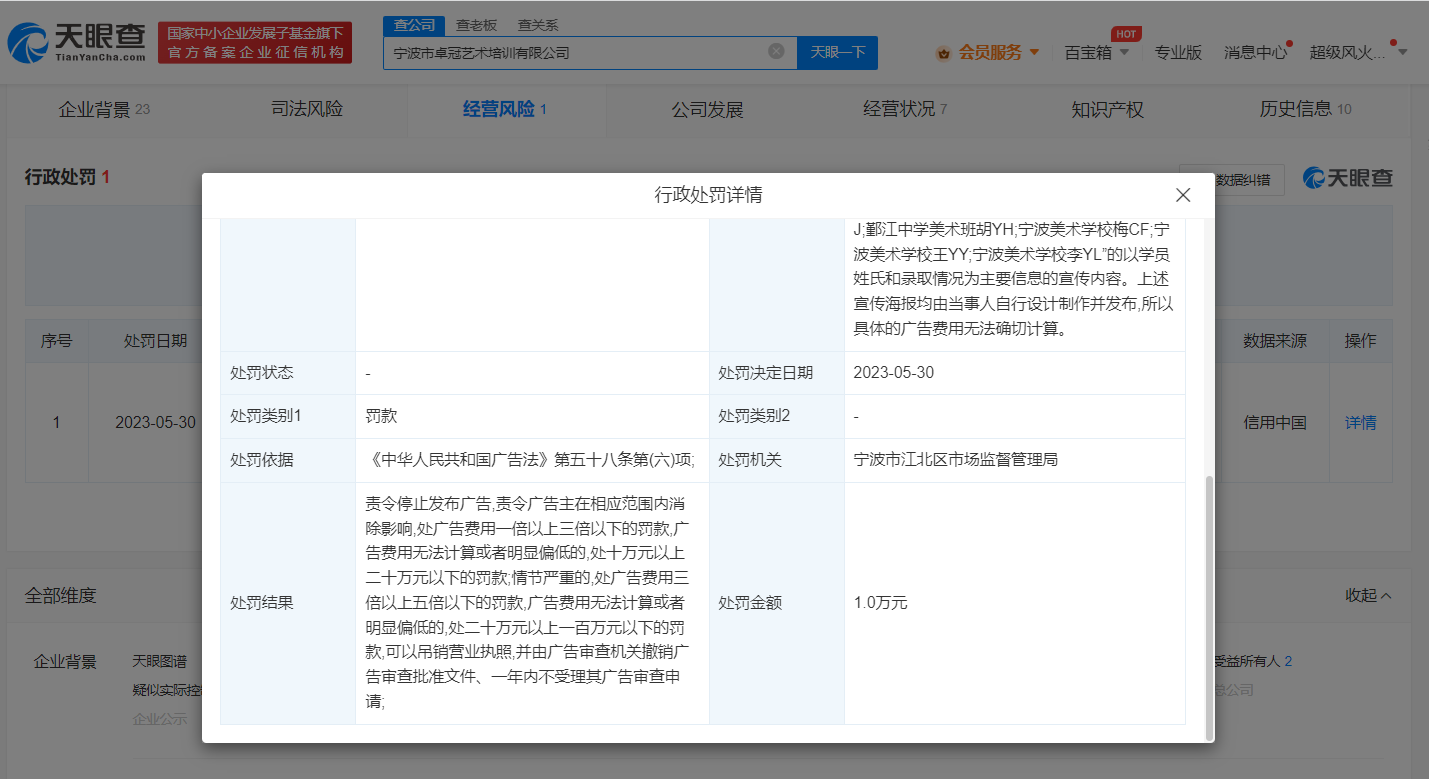Image resolution: width=1429 pixels, height=779 pixels.
Task: Click the 天眼查 watermark logo at right
Action: (x=1347, y=178)
